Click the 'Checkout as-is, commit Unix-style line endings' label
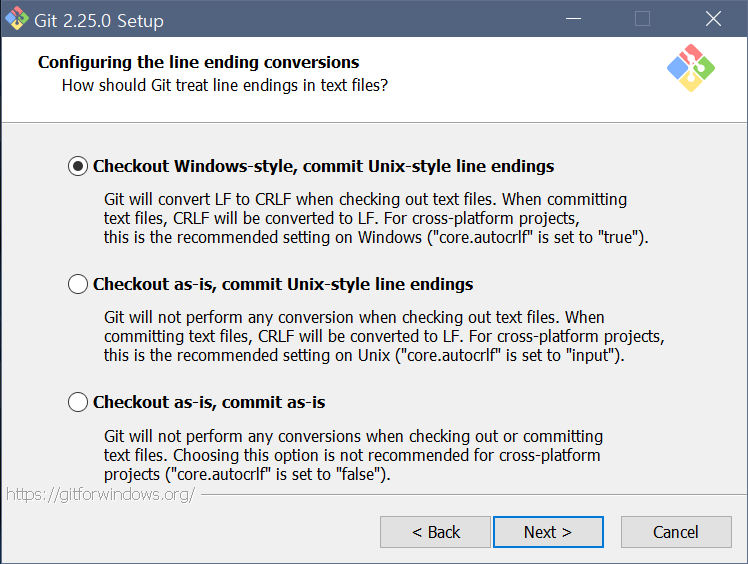This screenshot has width=748, height=564. 283,284
